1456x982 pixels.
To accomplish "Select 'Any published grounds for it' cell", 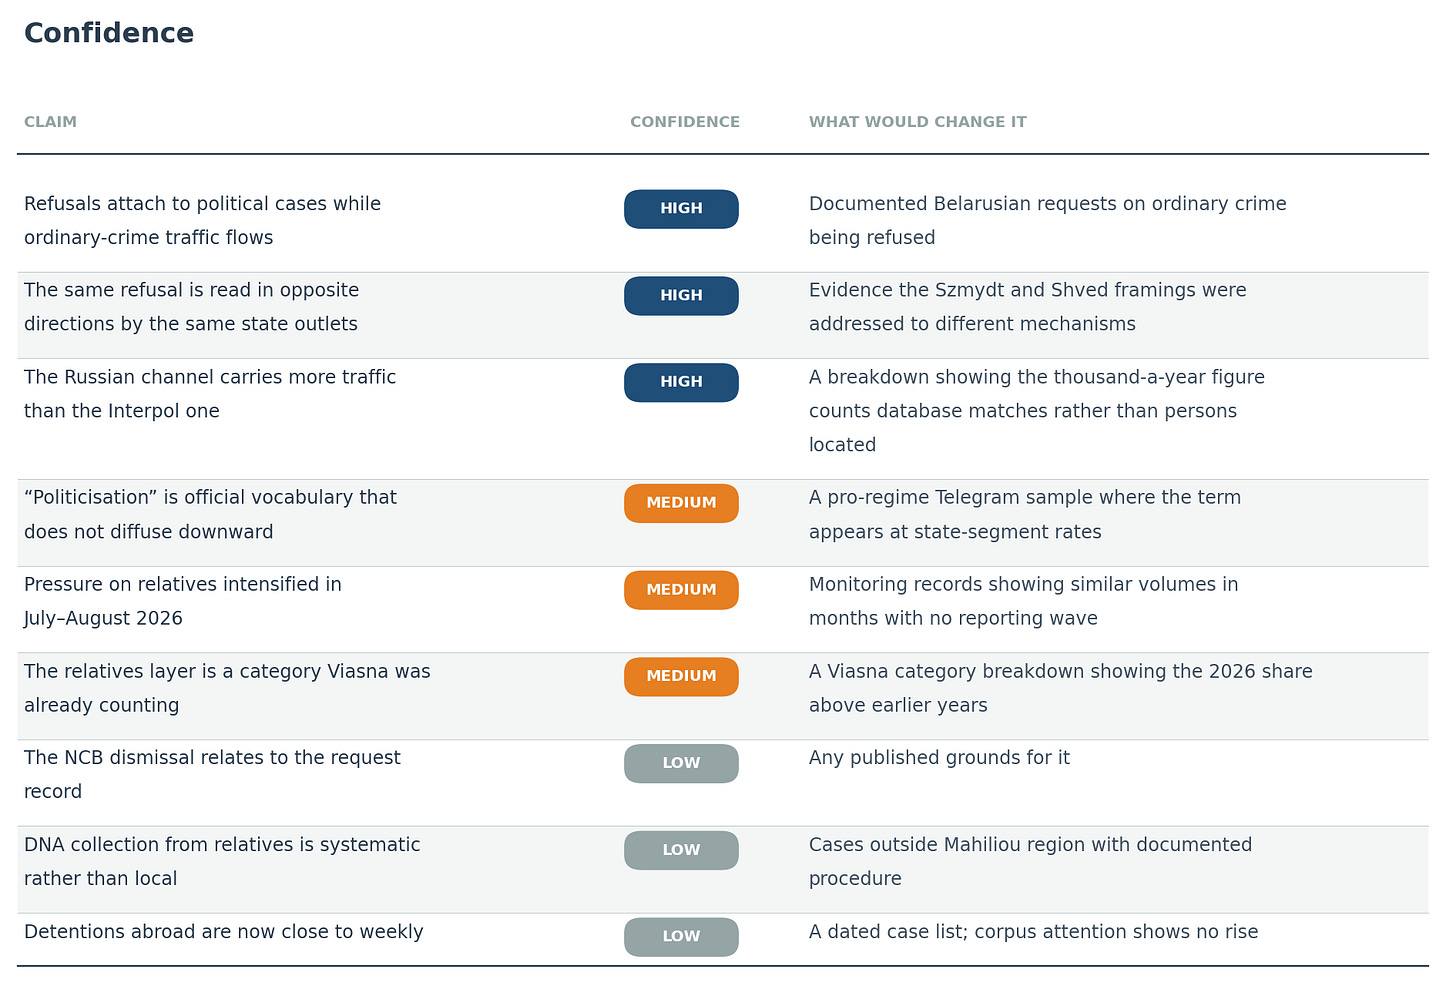I will coord(939,758).
